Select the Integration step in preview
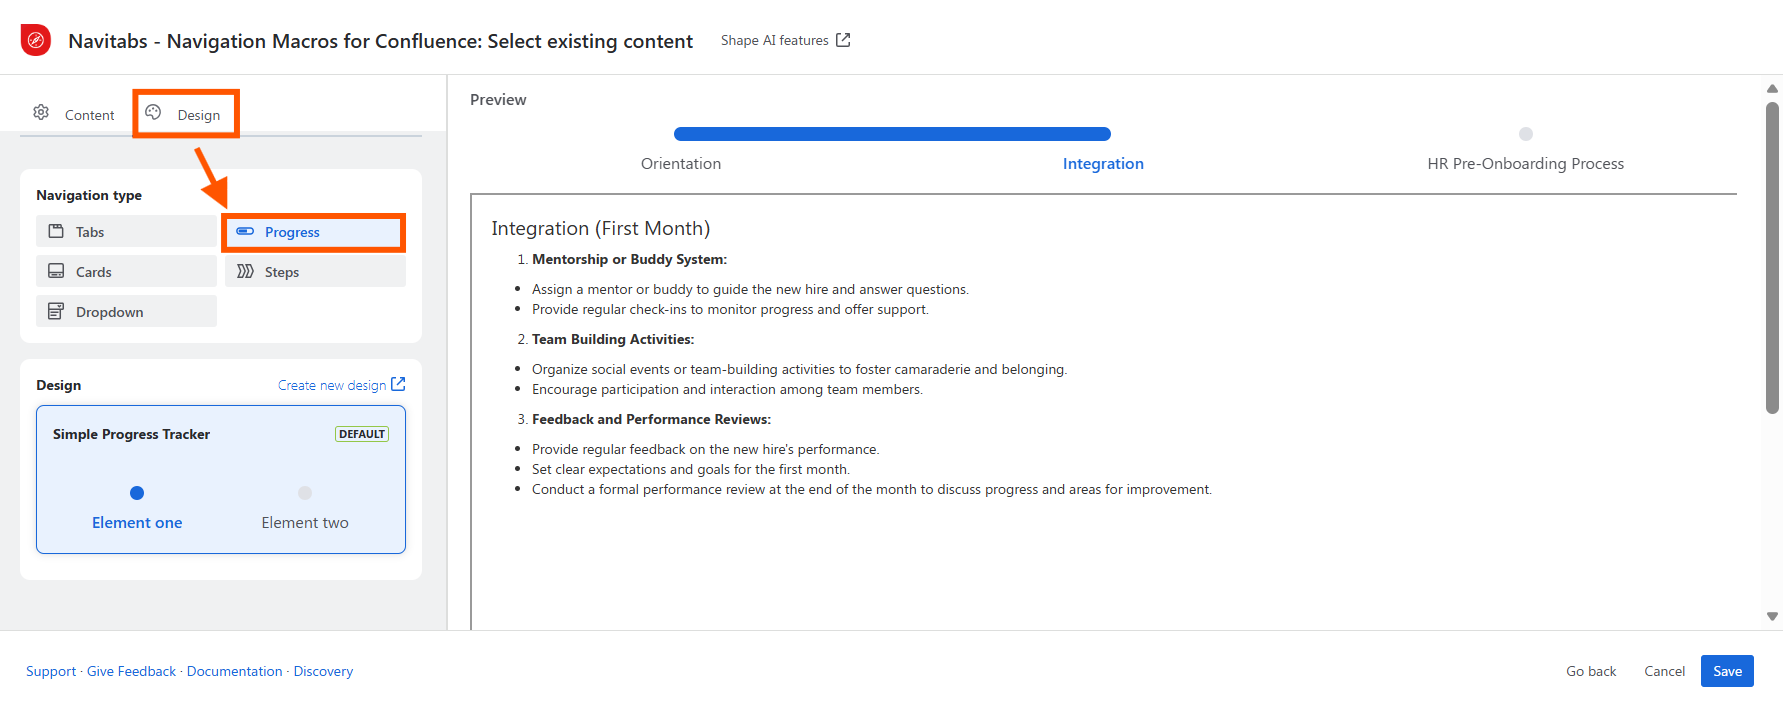 [1103, 164]
